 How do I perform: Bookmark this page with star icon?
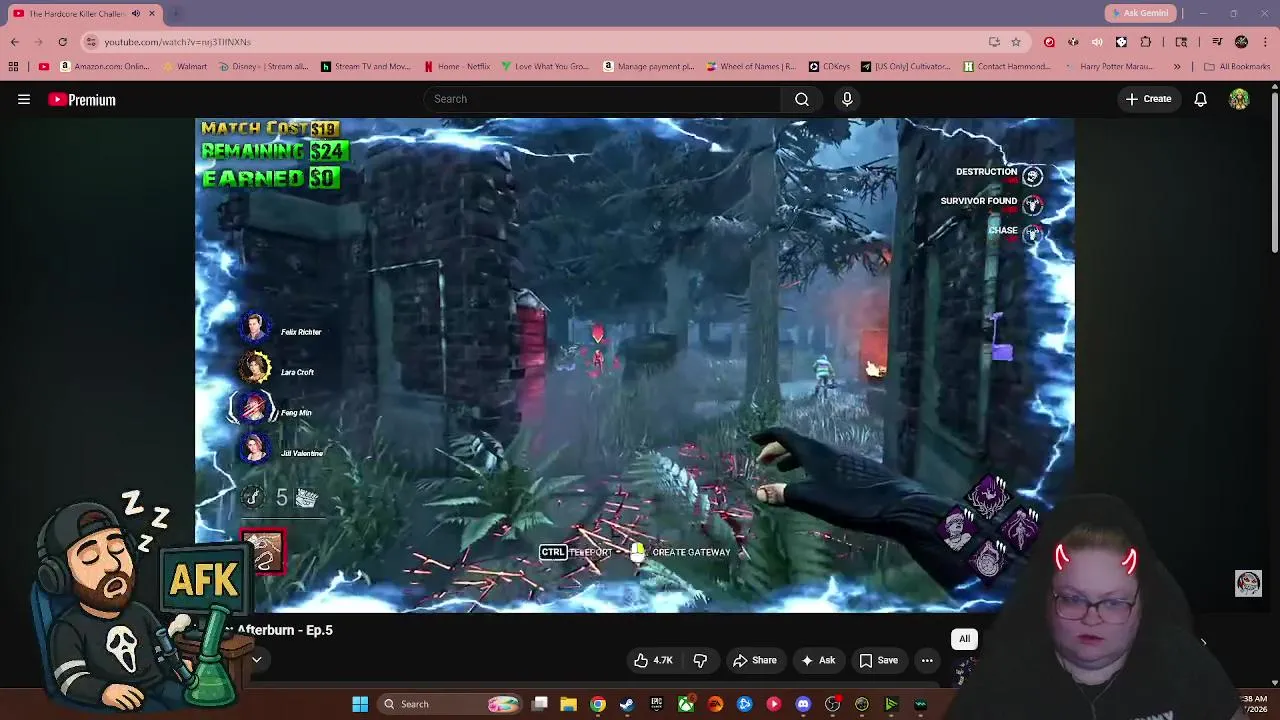[x=1016, y=42]
